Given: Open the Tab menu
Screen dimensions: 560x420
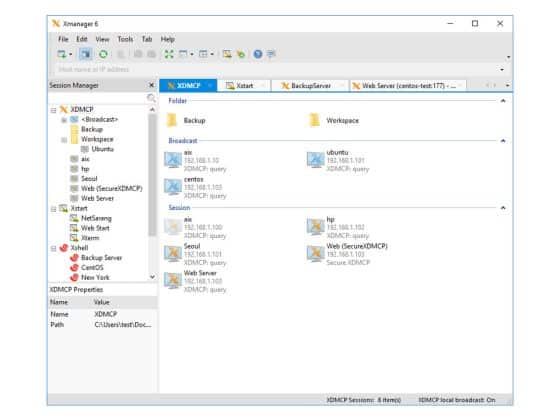Looking at the screenshot, I should [x=147, y=39].
